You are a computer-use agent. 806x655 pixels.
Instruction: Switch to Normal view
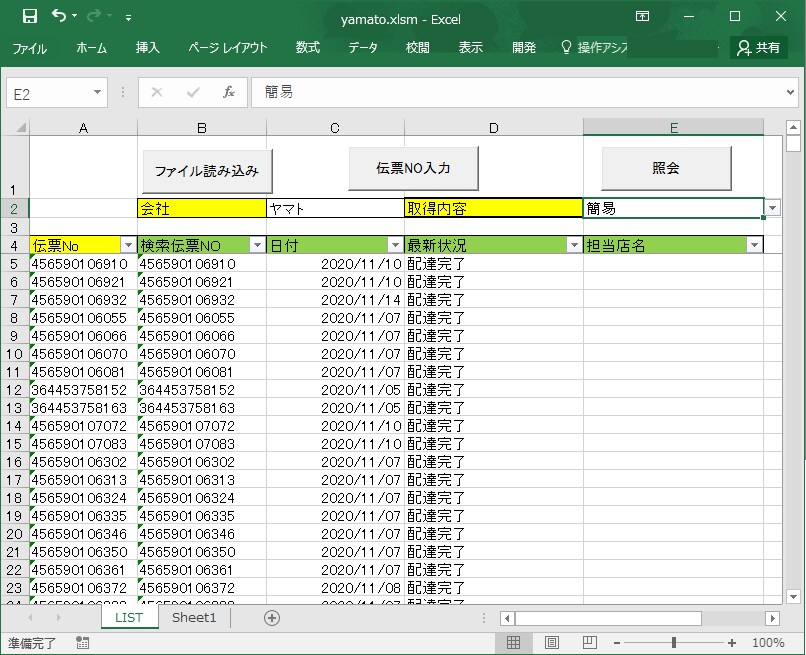513,643
